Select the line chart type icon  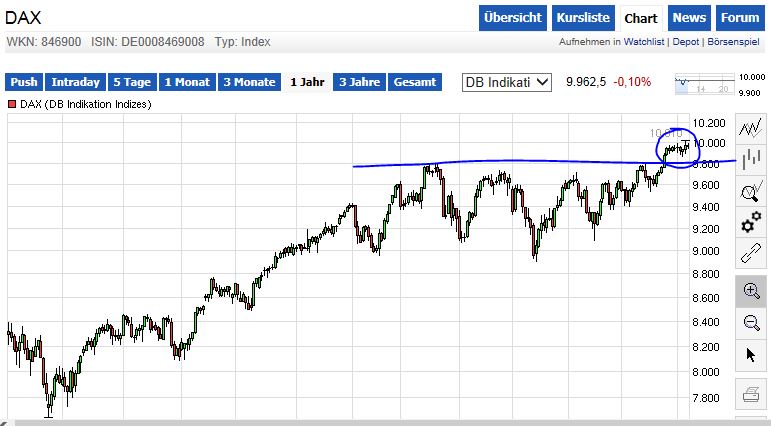750,128
